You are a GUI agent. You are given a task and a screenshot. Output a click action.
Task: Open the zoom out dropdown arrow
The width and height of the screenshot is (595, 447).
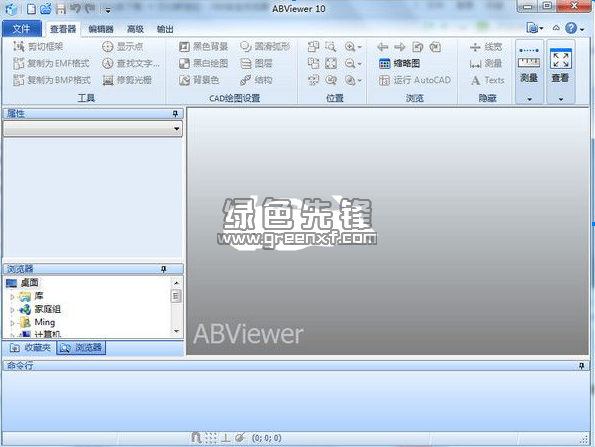[359, 64]
